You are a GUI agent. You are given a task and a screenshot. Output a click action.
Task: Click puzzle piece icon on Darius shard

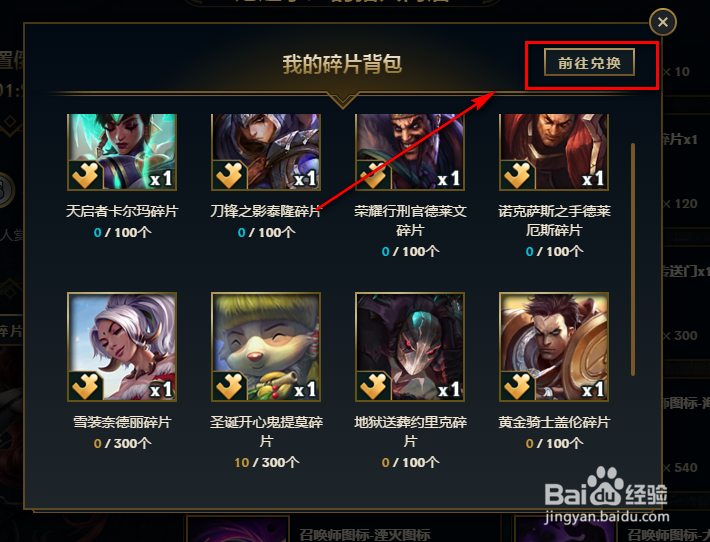517,175
